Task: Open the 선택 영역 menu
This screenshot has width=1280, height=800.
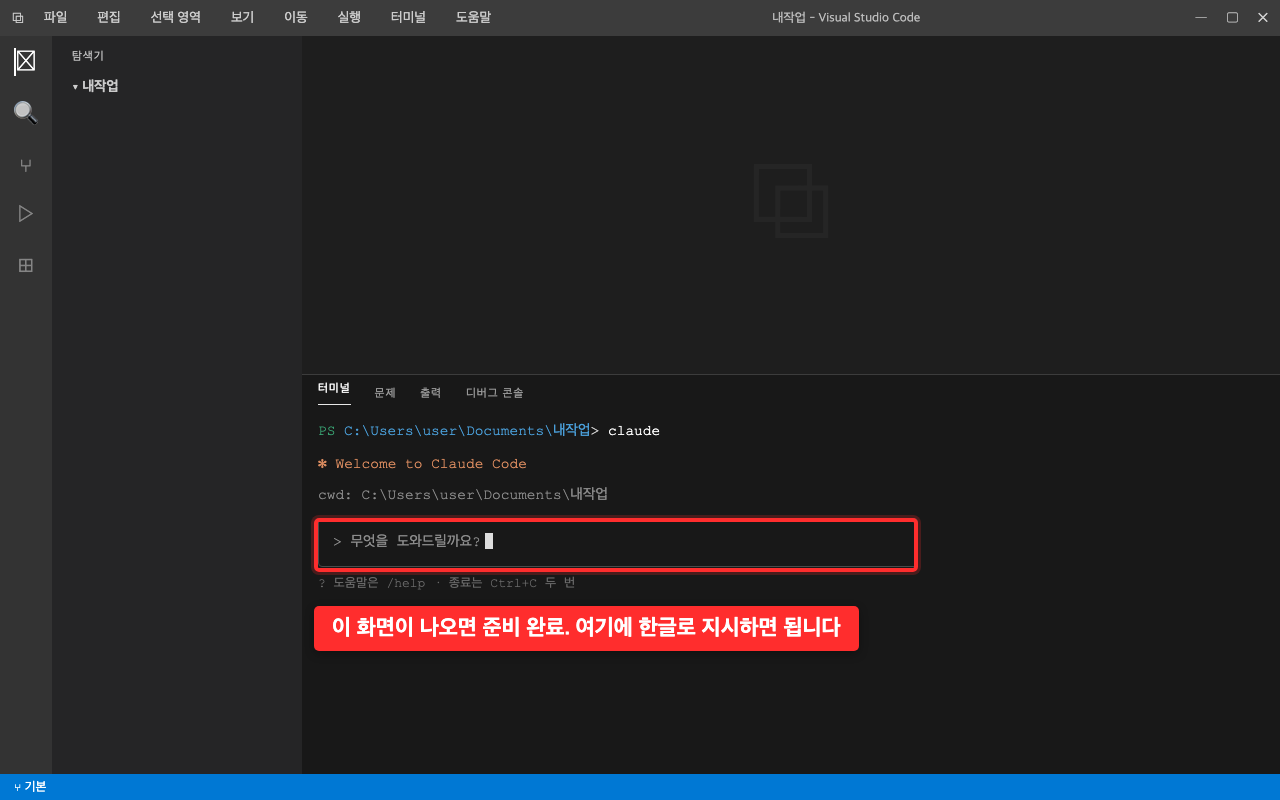Action: pyautogui.click(x=175, y=17)
